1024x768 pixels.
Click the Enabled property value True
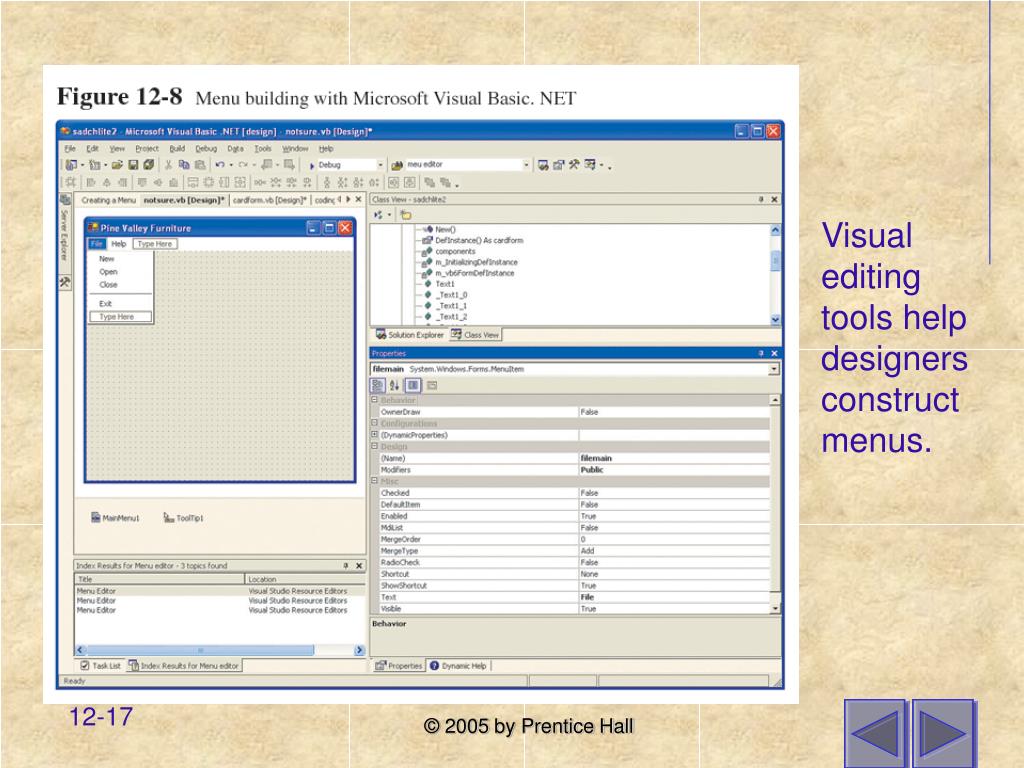pos(674,517)
